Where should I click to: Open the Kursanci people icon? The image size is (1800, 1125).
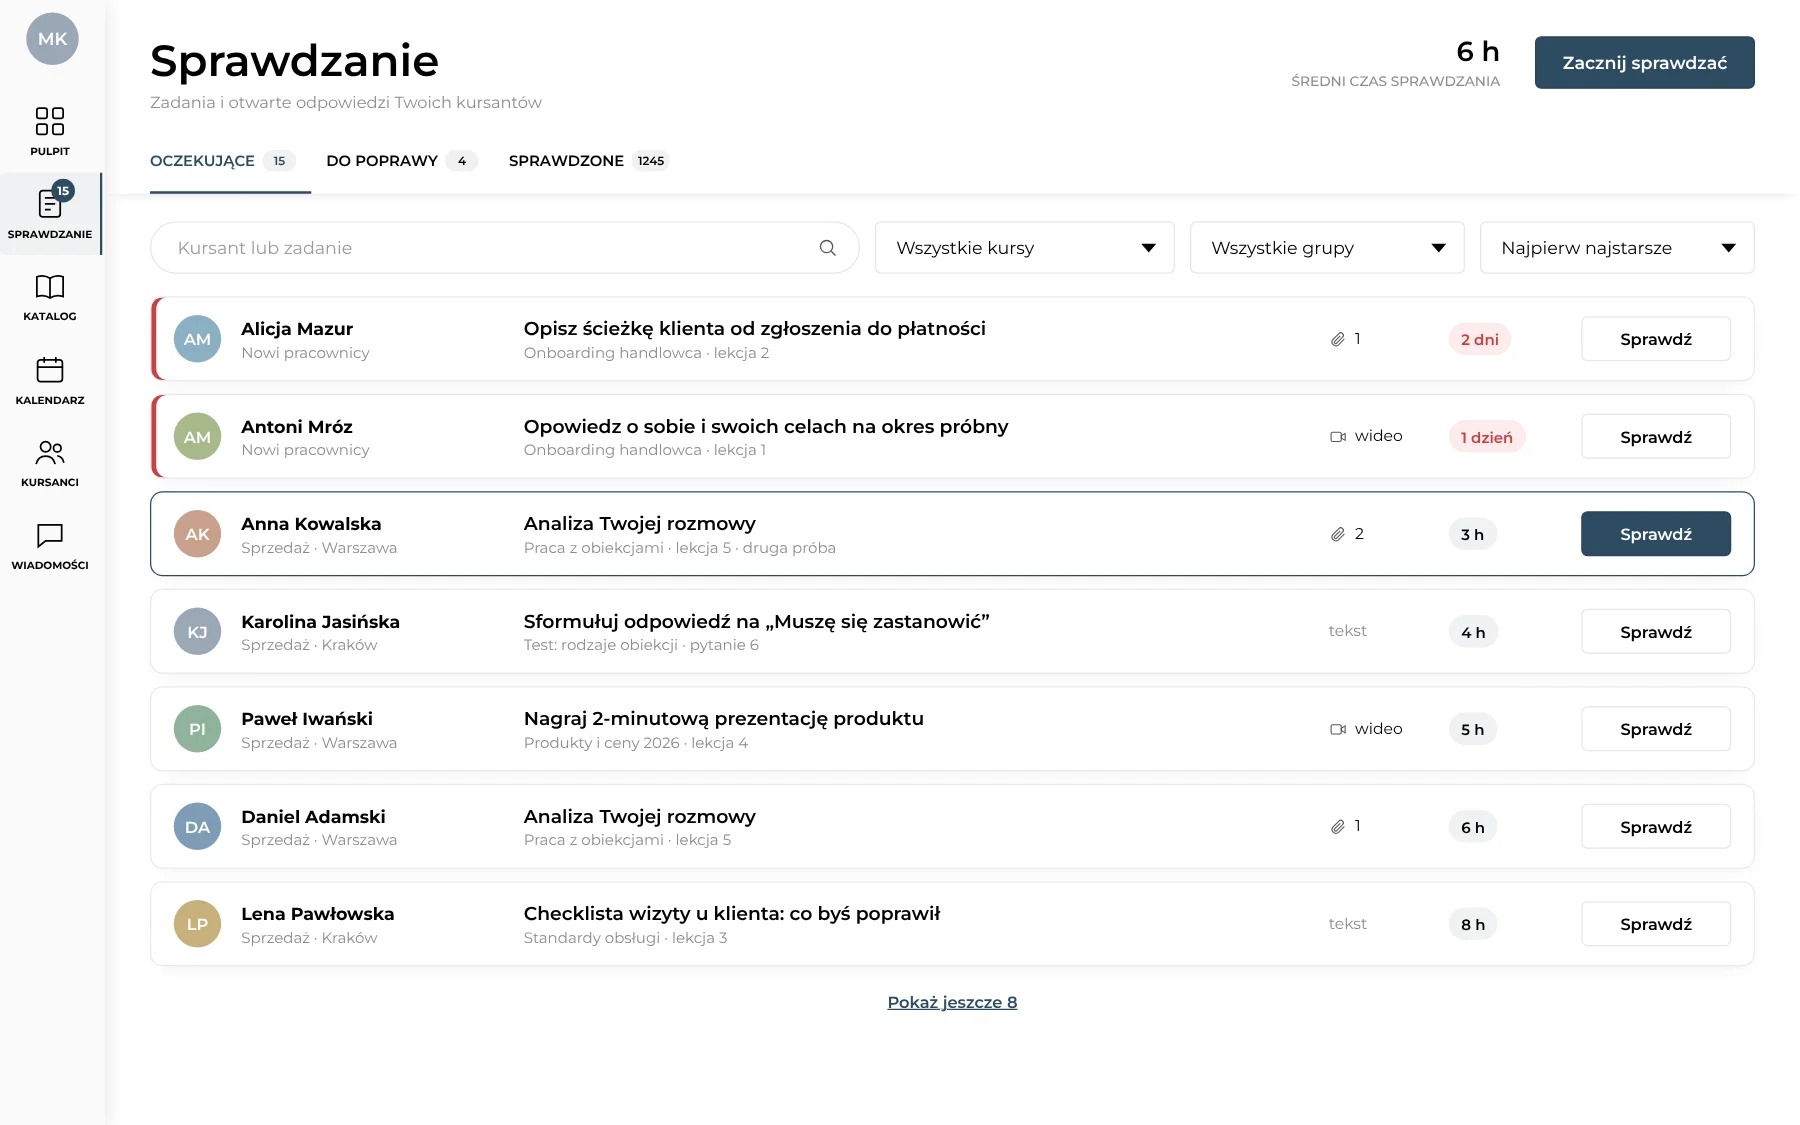pyautogui.click(x=50, y=453)
